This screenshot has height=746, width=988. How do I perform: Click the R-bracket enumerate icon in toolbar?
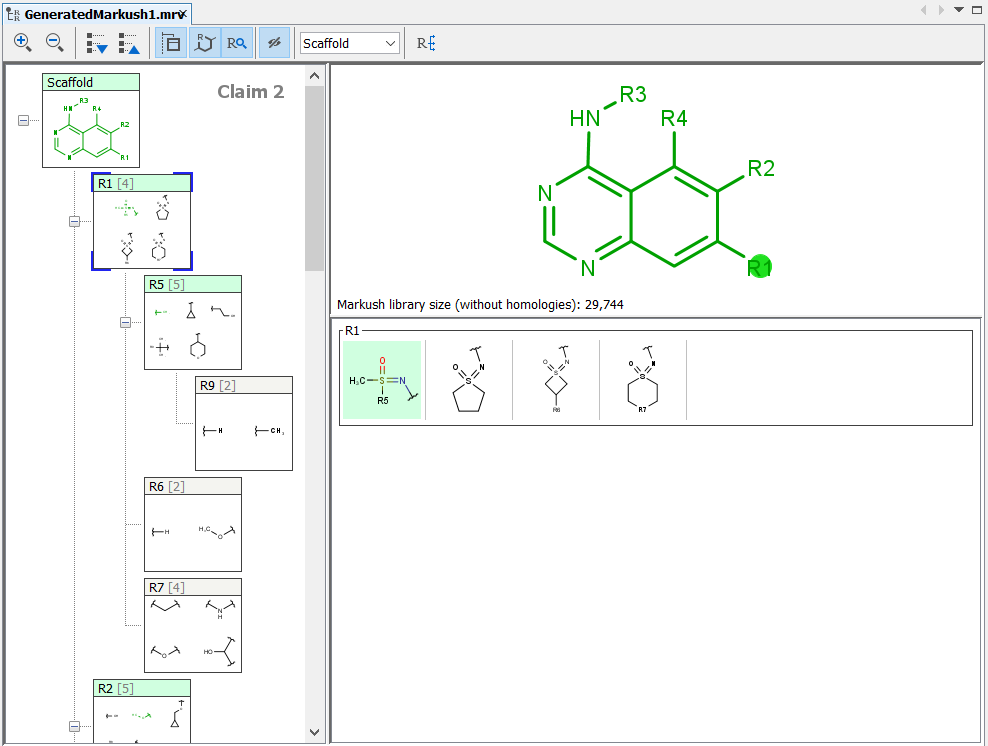pyautogui.click(x=426, y=43)
